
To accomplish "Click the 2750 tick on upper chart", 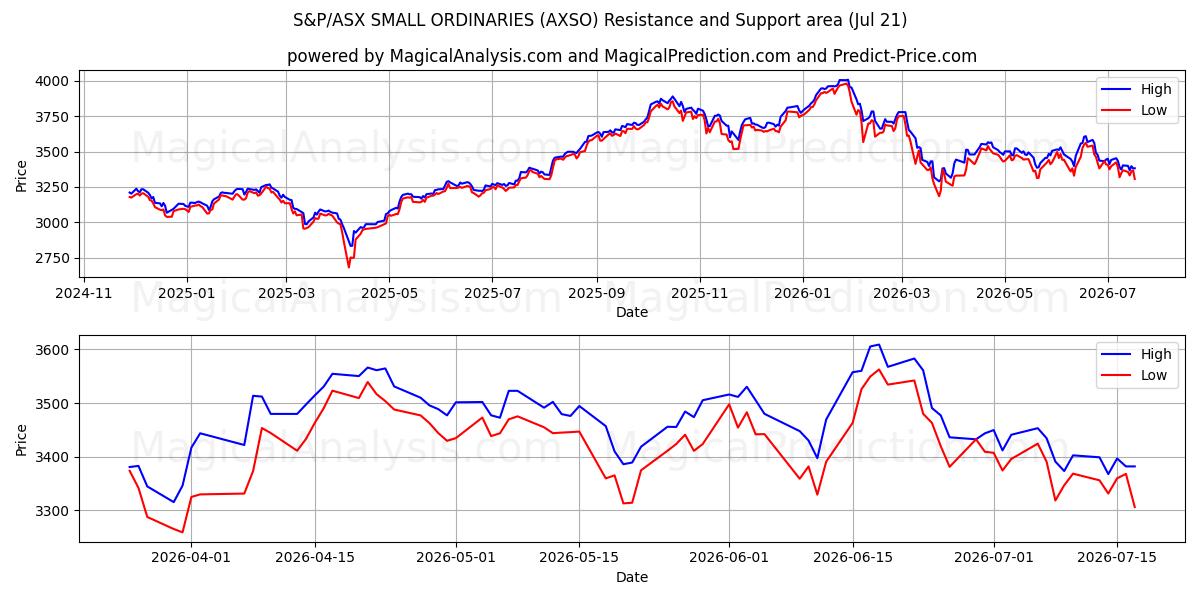I will tap(53, 258).
